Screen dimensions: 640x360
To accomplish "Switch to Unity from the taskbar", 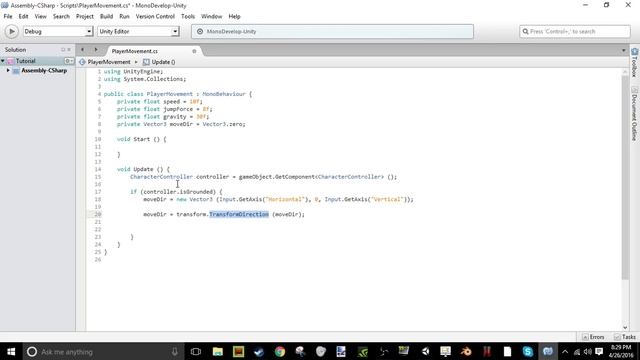I will coord(425,351).
